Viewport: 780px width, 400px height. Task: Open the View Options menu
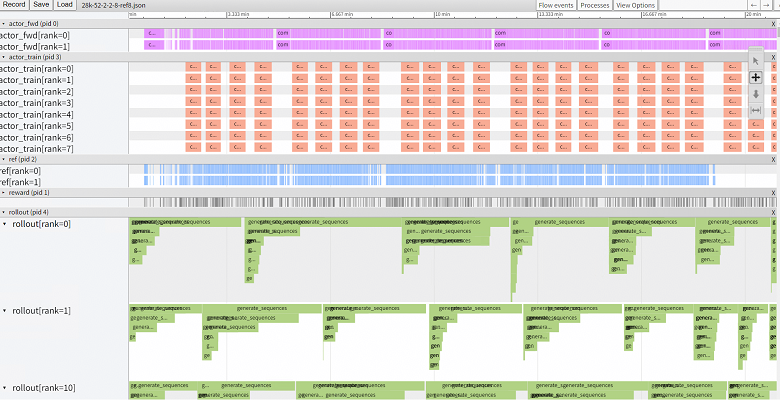(635, 5)
